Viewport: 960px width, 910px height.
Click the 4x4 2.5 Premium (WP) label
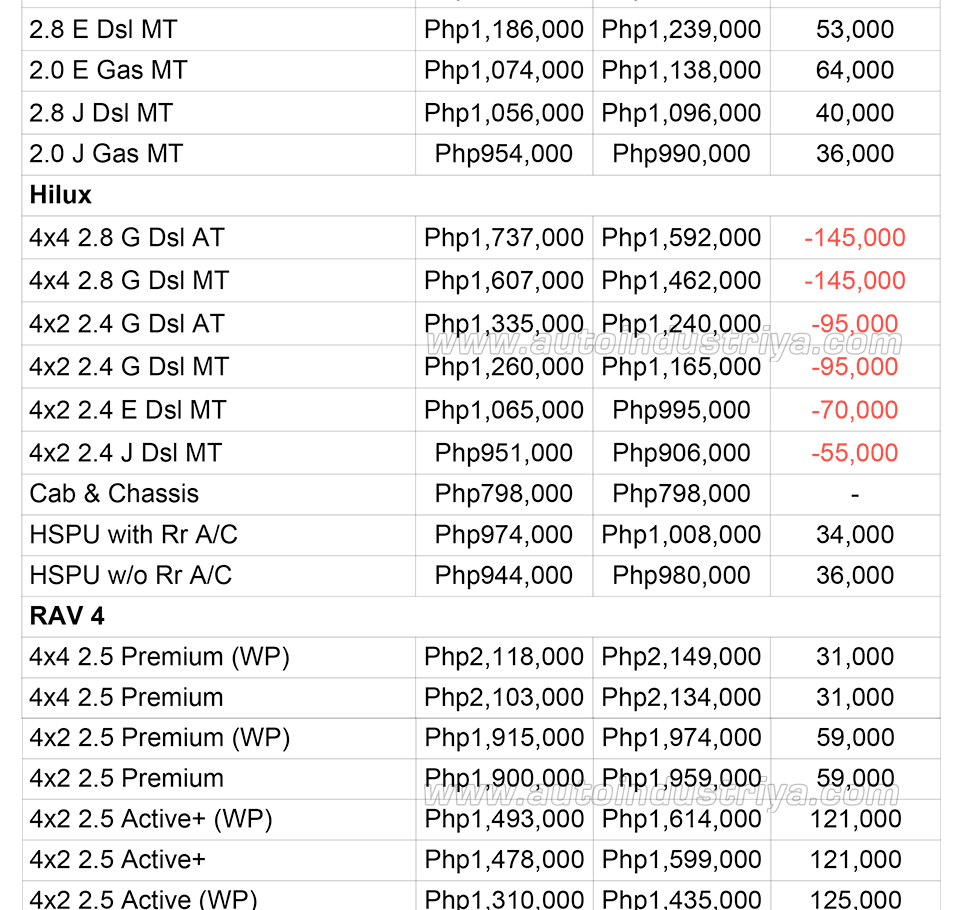pos(160,657)
